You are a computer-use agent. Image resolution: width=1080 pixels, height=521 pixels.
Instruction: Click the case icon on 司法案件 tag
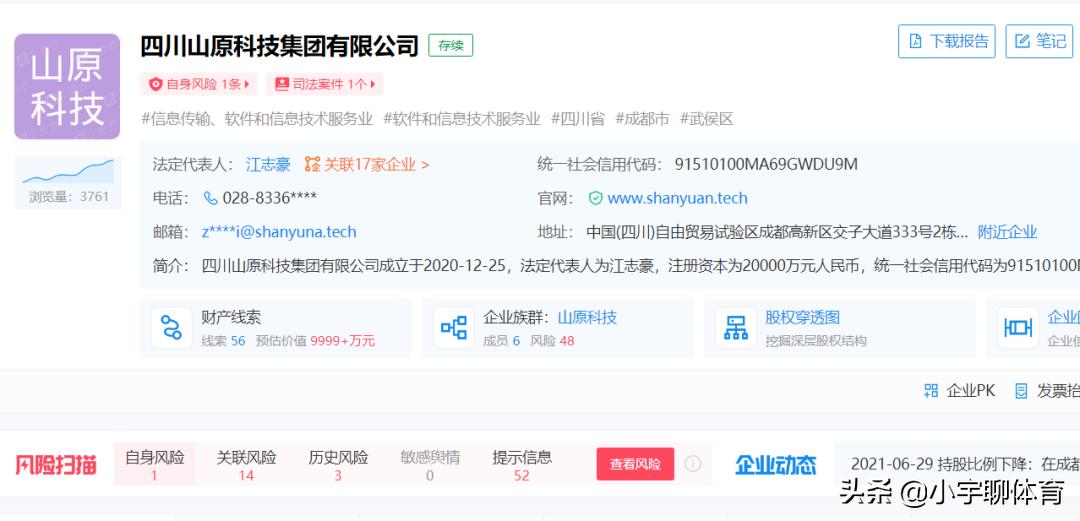pyautogui.click(x=282, y=84)
